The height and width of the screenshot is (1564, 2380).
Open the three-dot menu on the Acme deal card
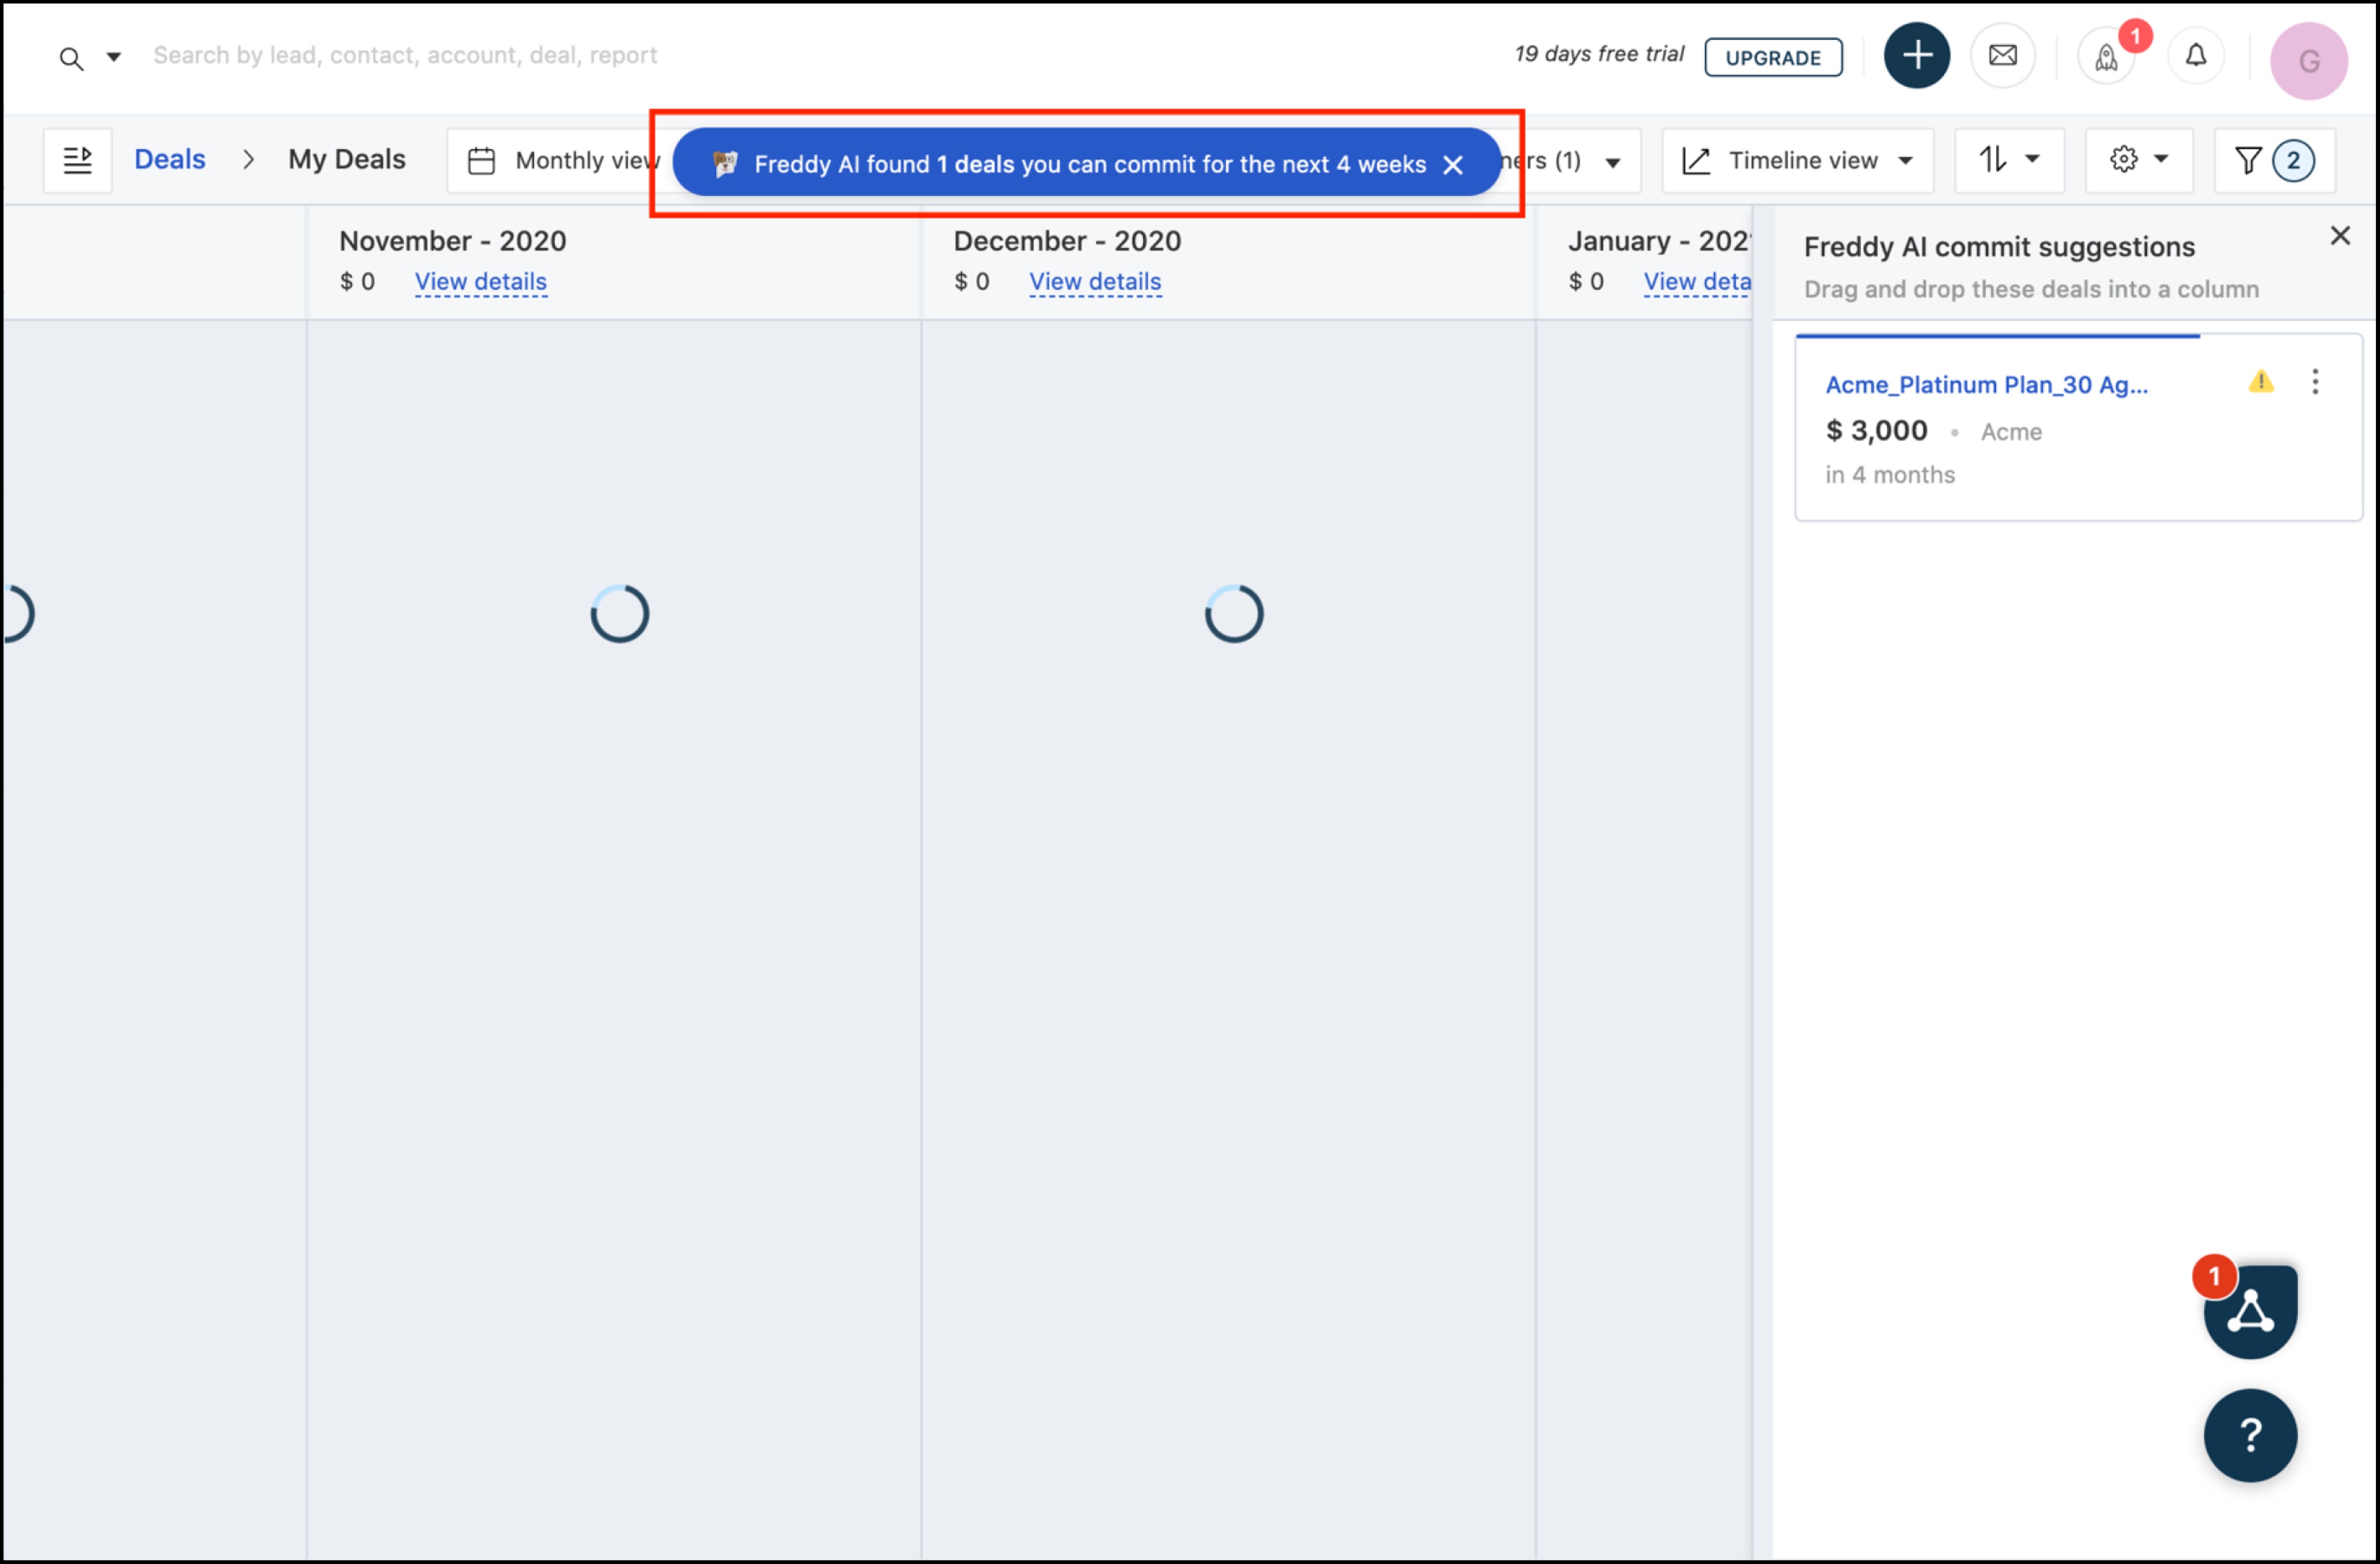(x=2315, y=382)
